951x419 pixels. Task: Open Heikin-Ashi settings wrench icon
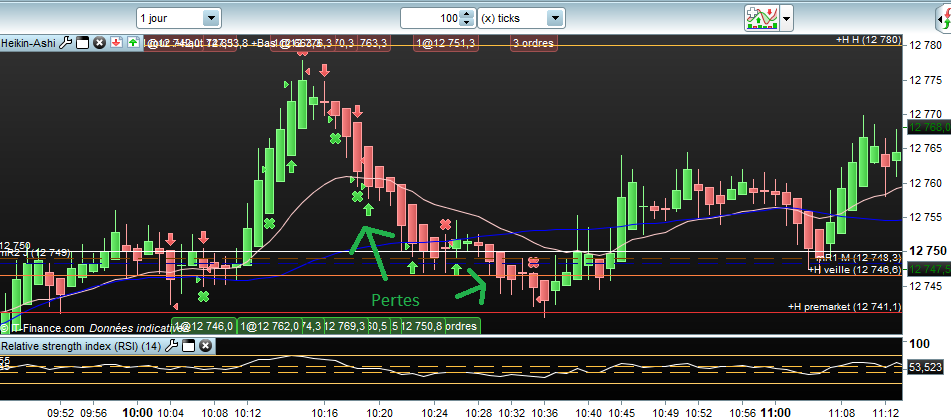(x=67, y=43)
